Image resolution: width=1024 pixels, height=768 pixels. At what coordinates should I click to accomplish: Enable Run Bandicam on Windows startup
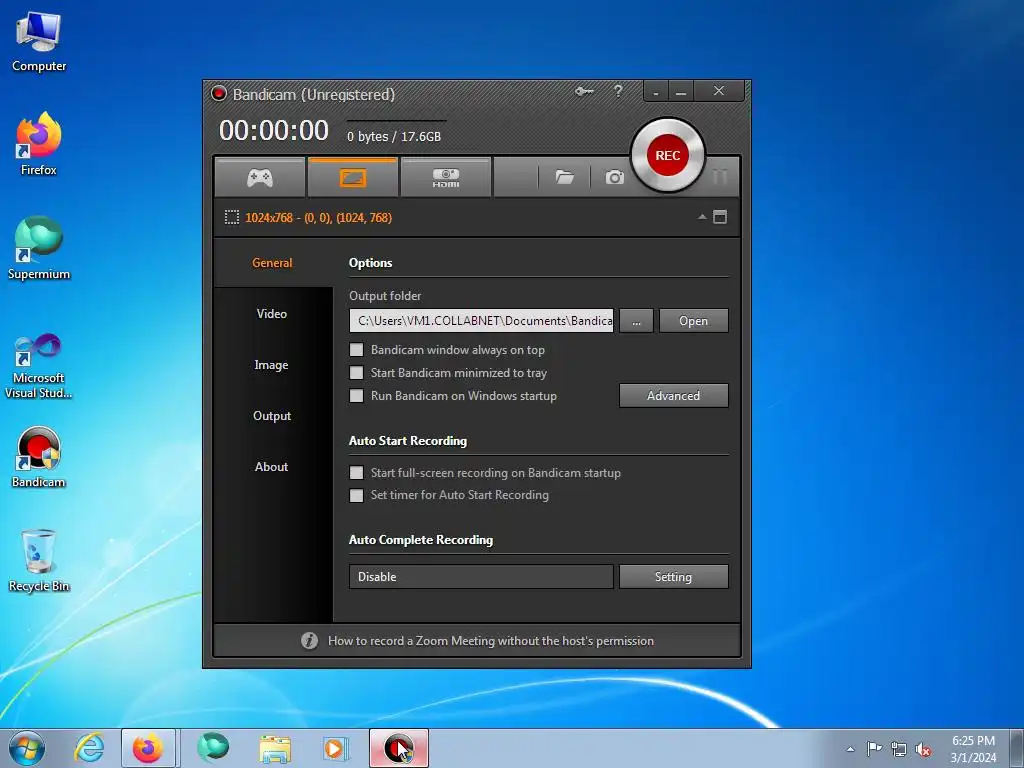[357, 396]
